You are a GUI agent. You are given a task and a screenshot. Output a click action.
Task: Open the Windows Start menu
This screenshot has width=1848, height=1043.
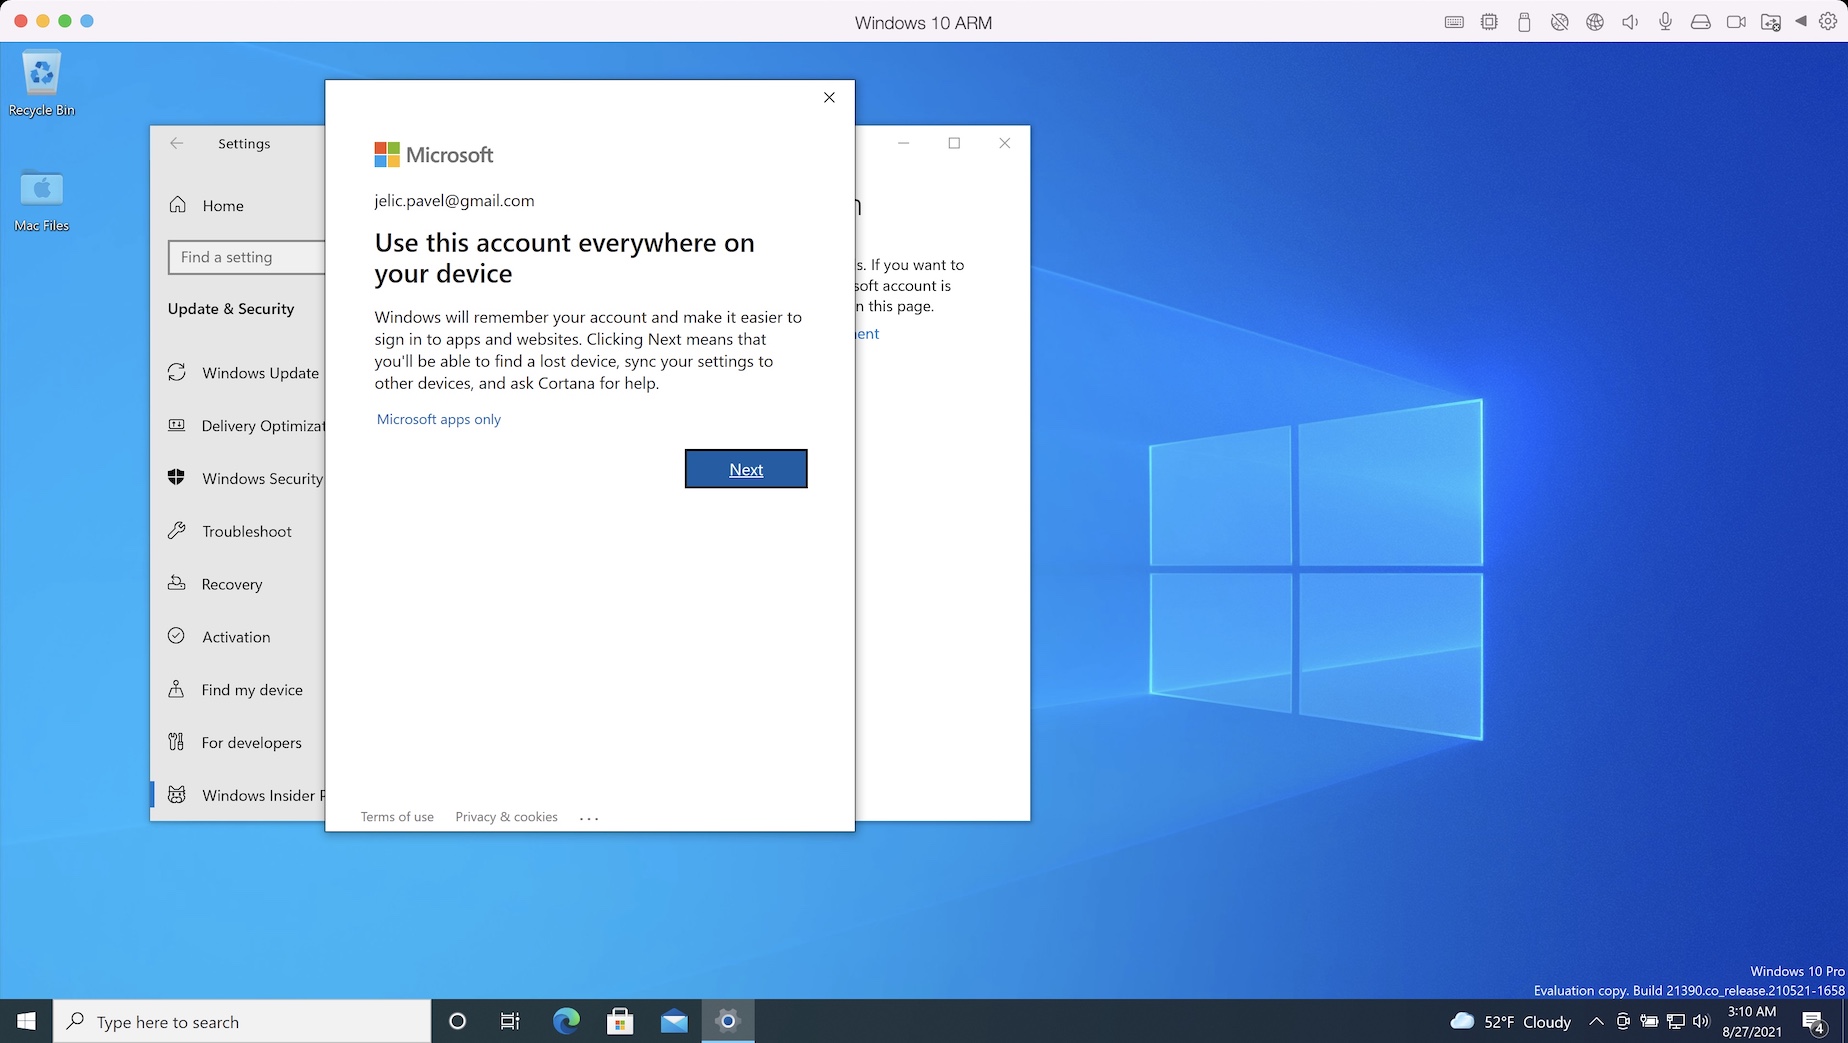coord(27,1021)
